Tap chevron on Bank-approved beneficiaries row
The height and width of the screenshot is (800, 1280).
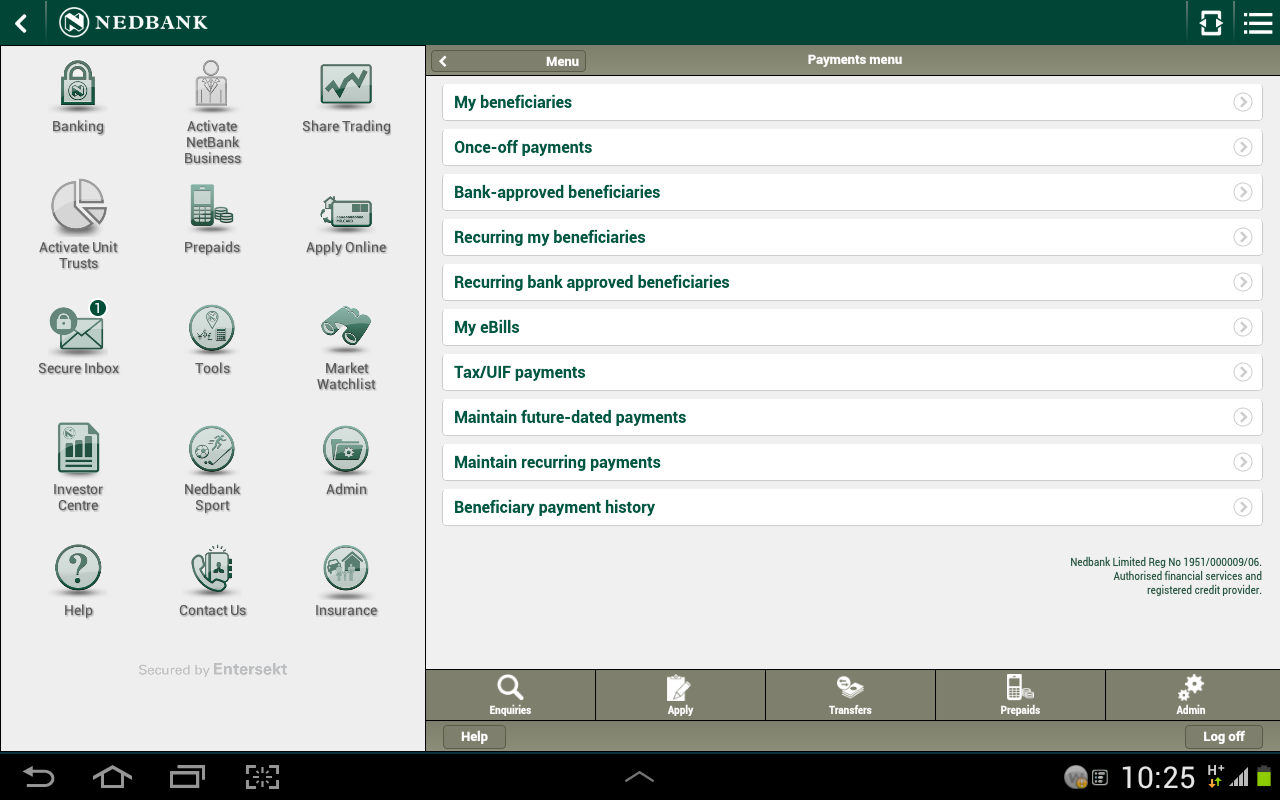[1243, 192]
